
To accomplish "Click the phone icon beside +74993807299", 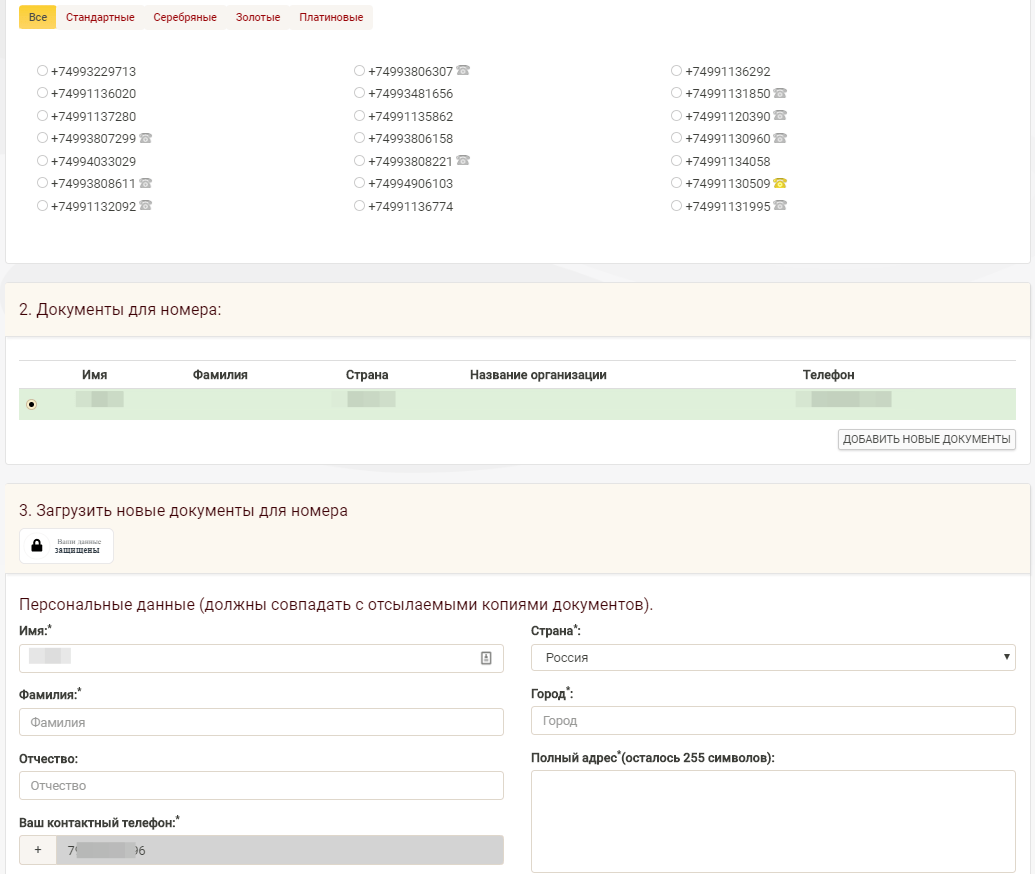I will pos(145,137).
